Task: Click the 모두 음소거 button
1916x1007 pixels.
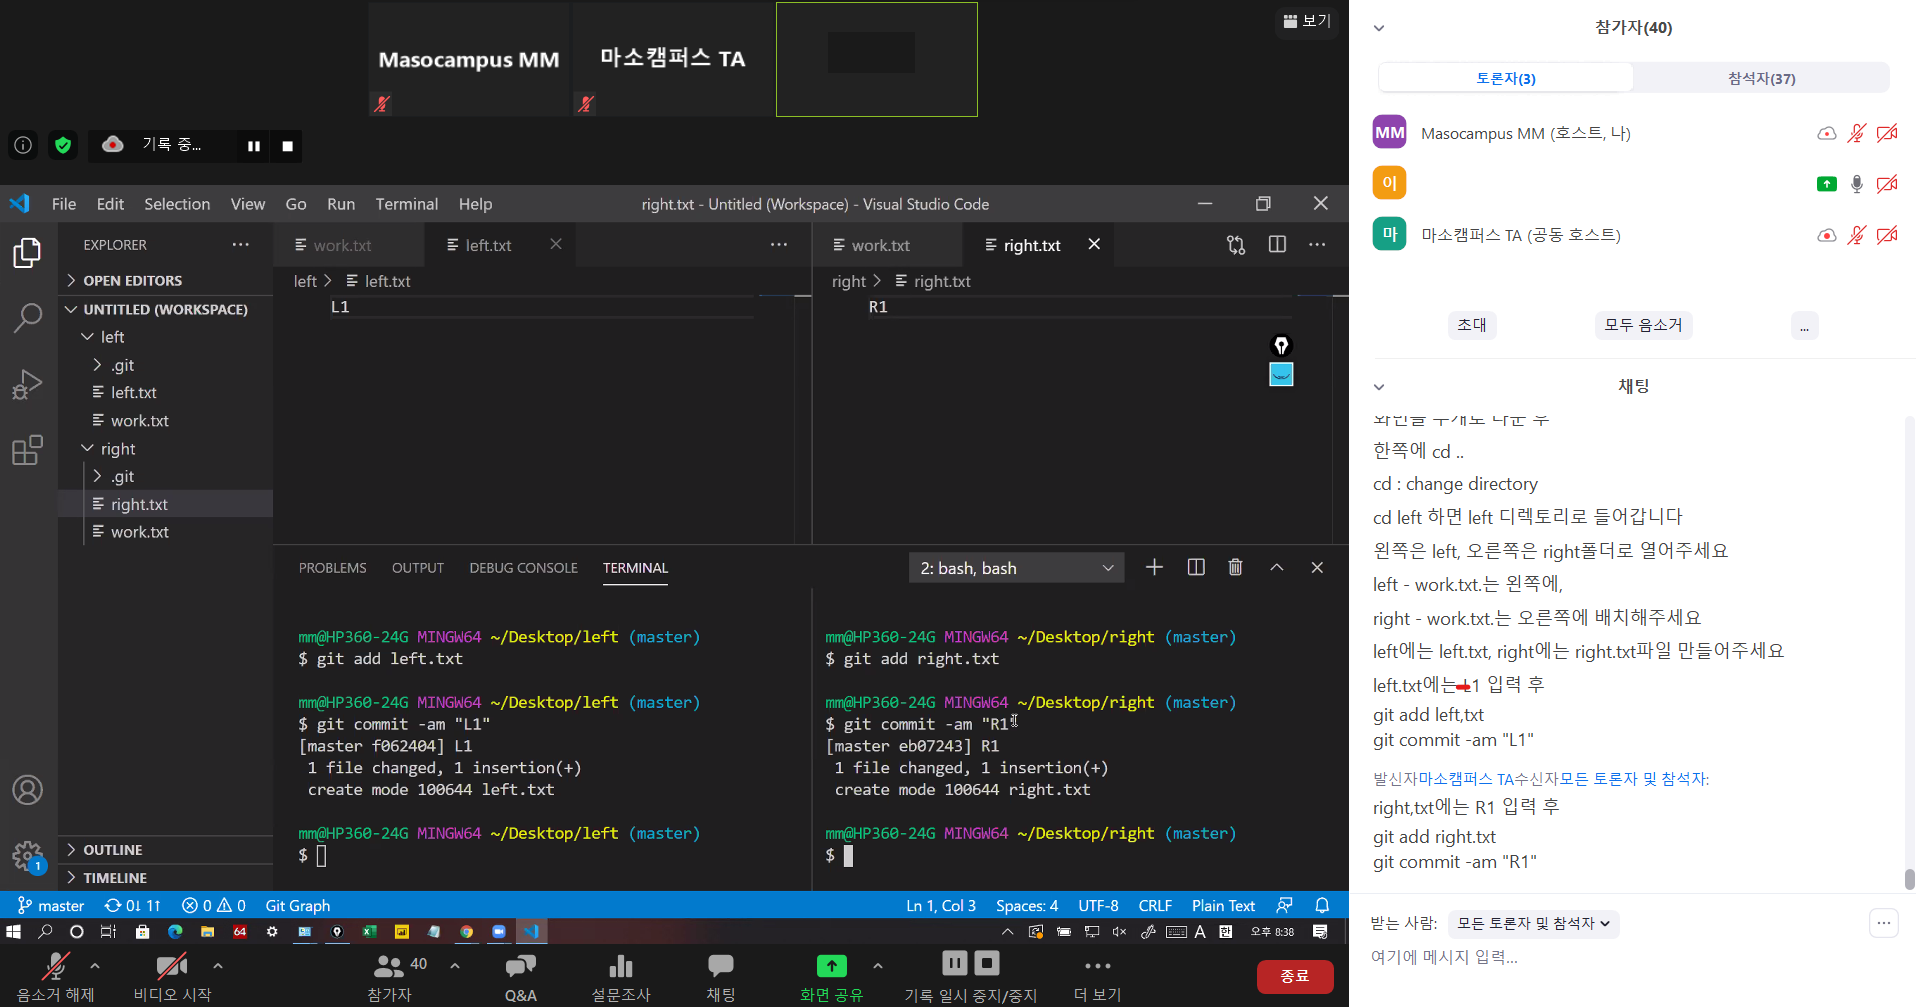Action: (x=1643, y=325)
